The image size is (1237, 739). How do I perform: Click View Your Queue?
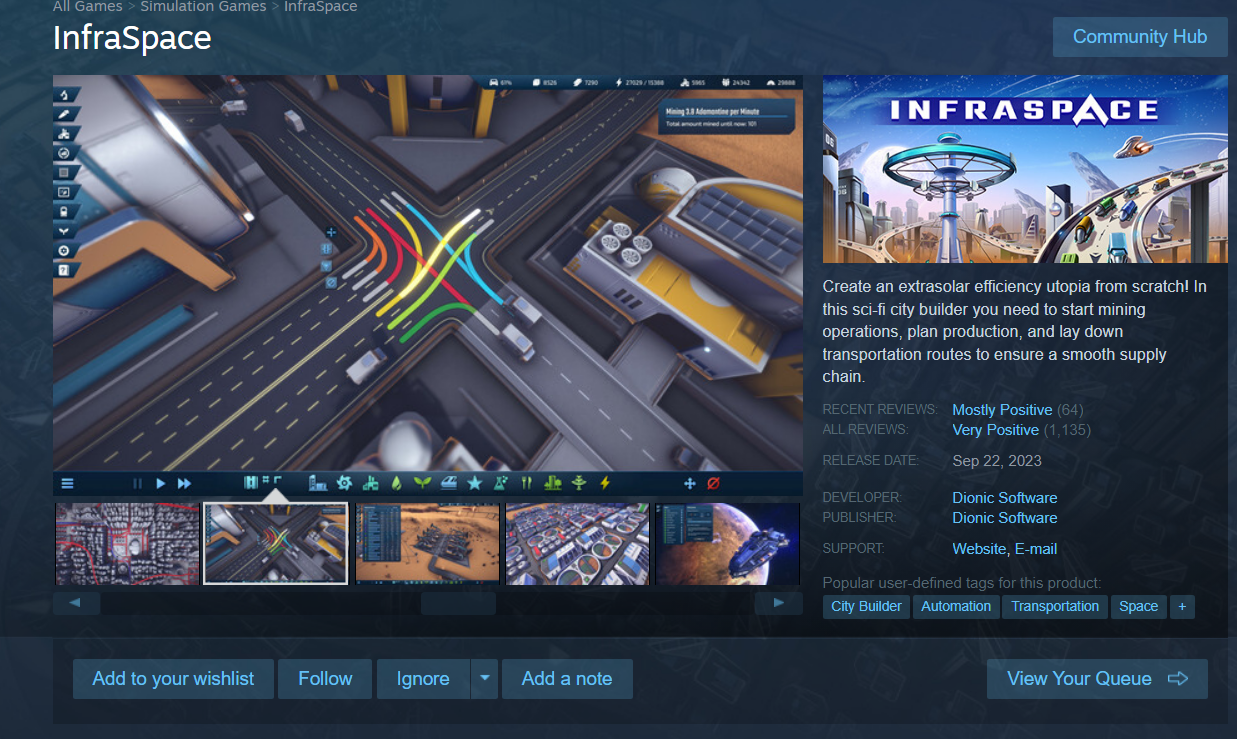coord(1097,679)
